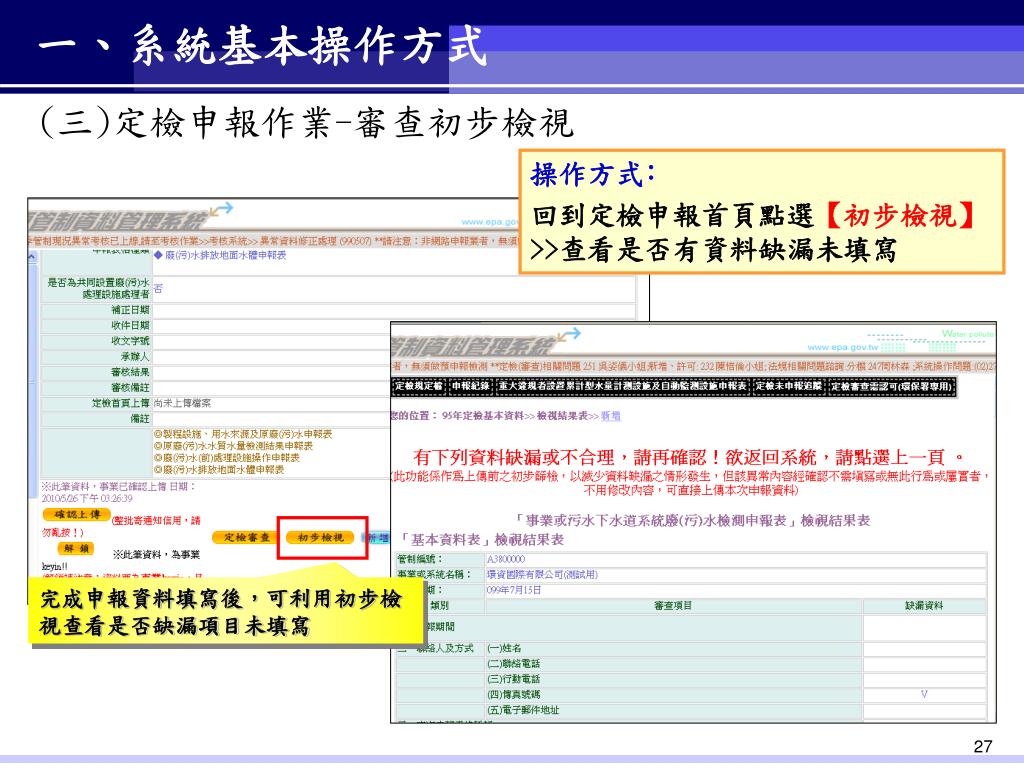Screen dimensions: 1024x768
Task: Click the company name 環資國際有限公司(測試用)
Action: (542, 575)
